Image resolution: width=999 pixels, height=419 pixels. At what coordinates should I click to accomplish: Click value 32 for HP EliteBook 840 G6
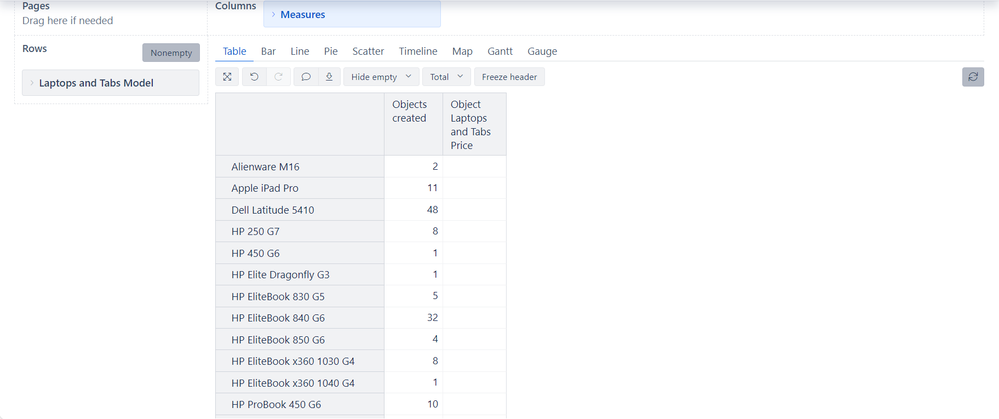[433, 317]
